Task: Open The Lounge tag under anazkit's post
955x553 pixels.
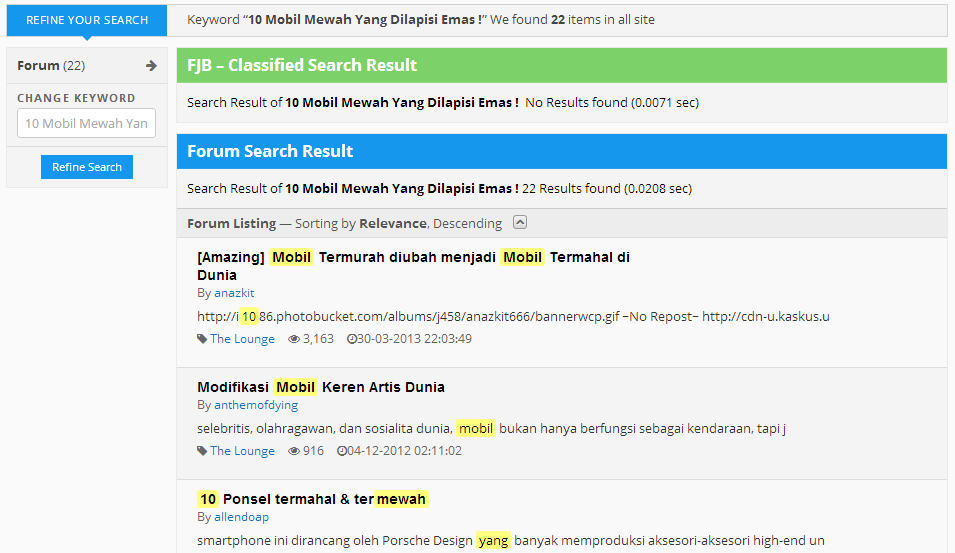Action: pyautogui.click(x=242, y=339)
